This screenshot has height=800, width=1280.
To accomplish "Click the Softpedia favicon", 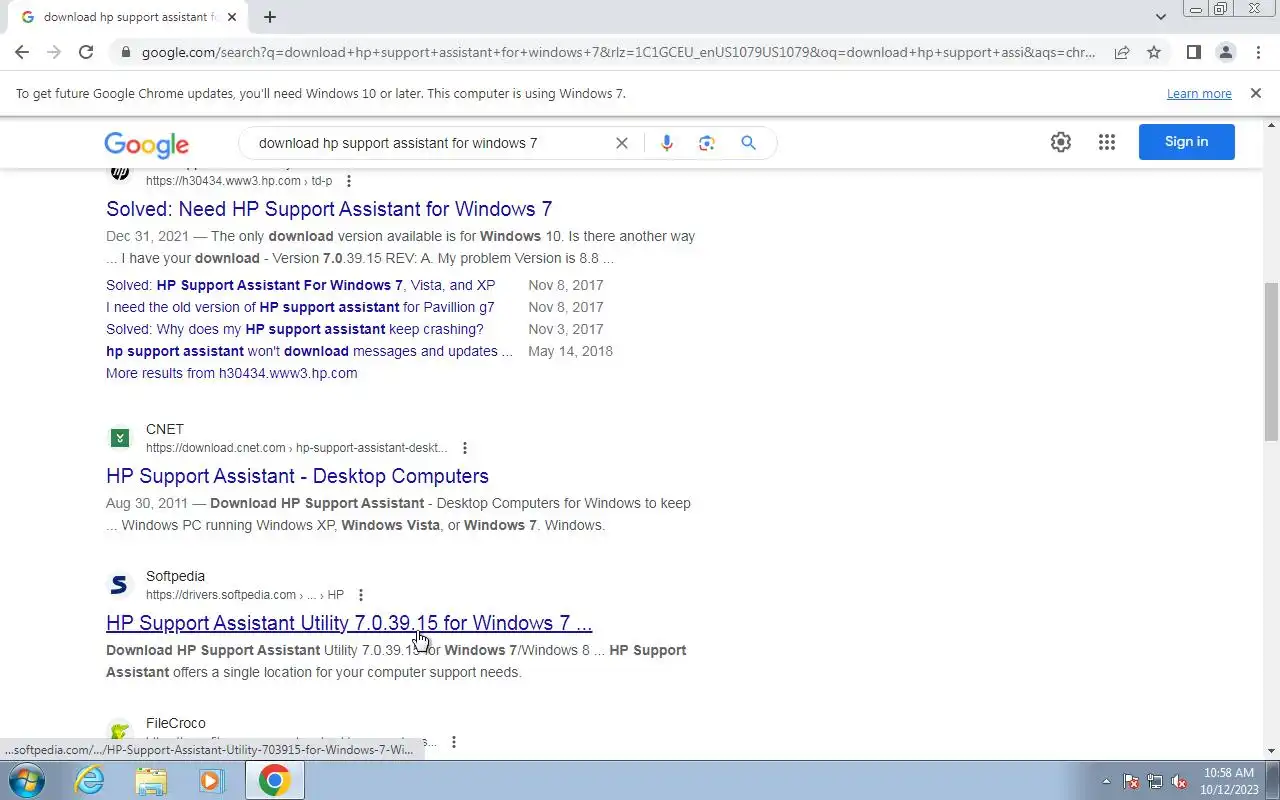I will pyautogui.click(x=120, y=585).
